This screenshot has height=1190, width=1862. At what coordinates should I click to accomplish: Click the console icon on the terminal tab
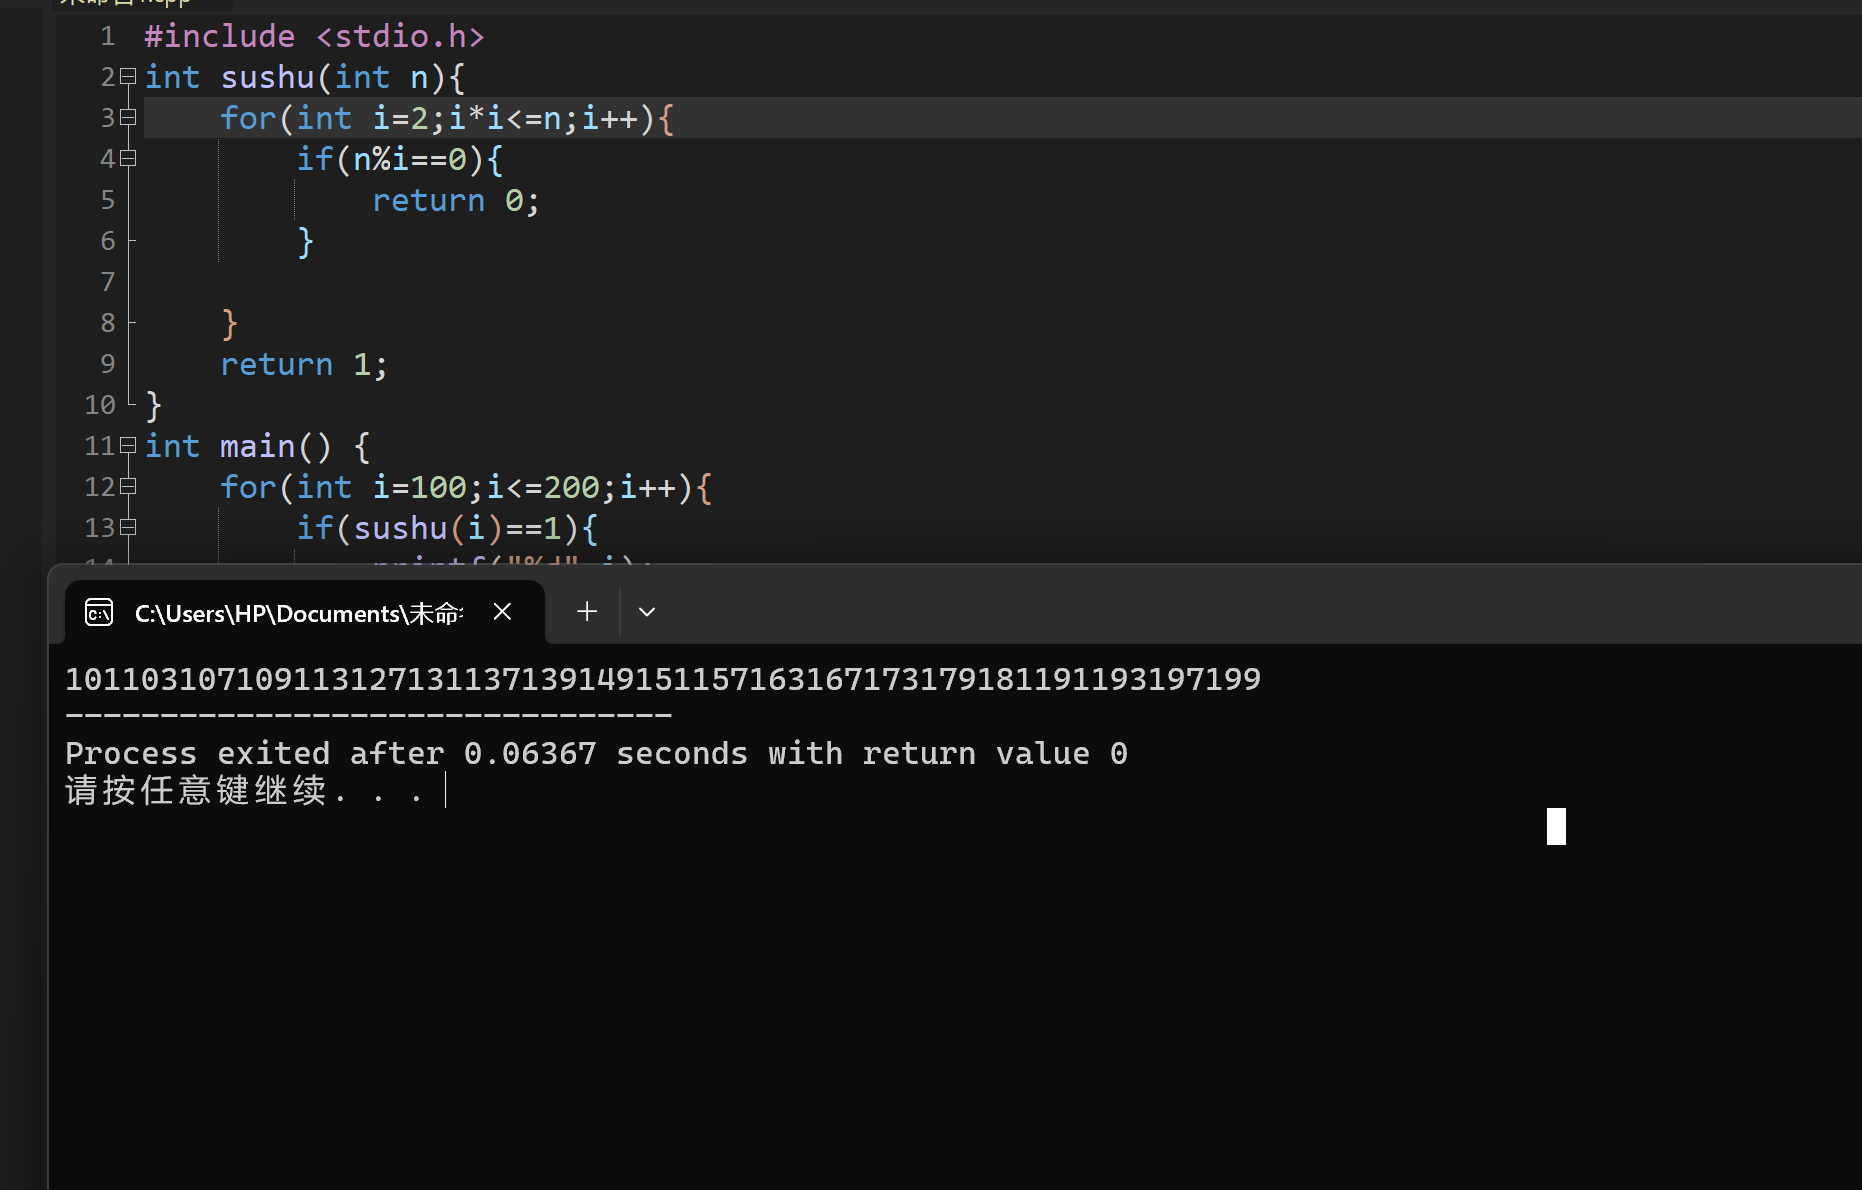(99, 612)
